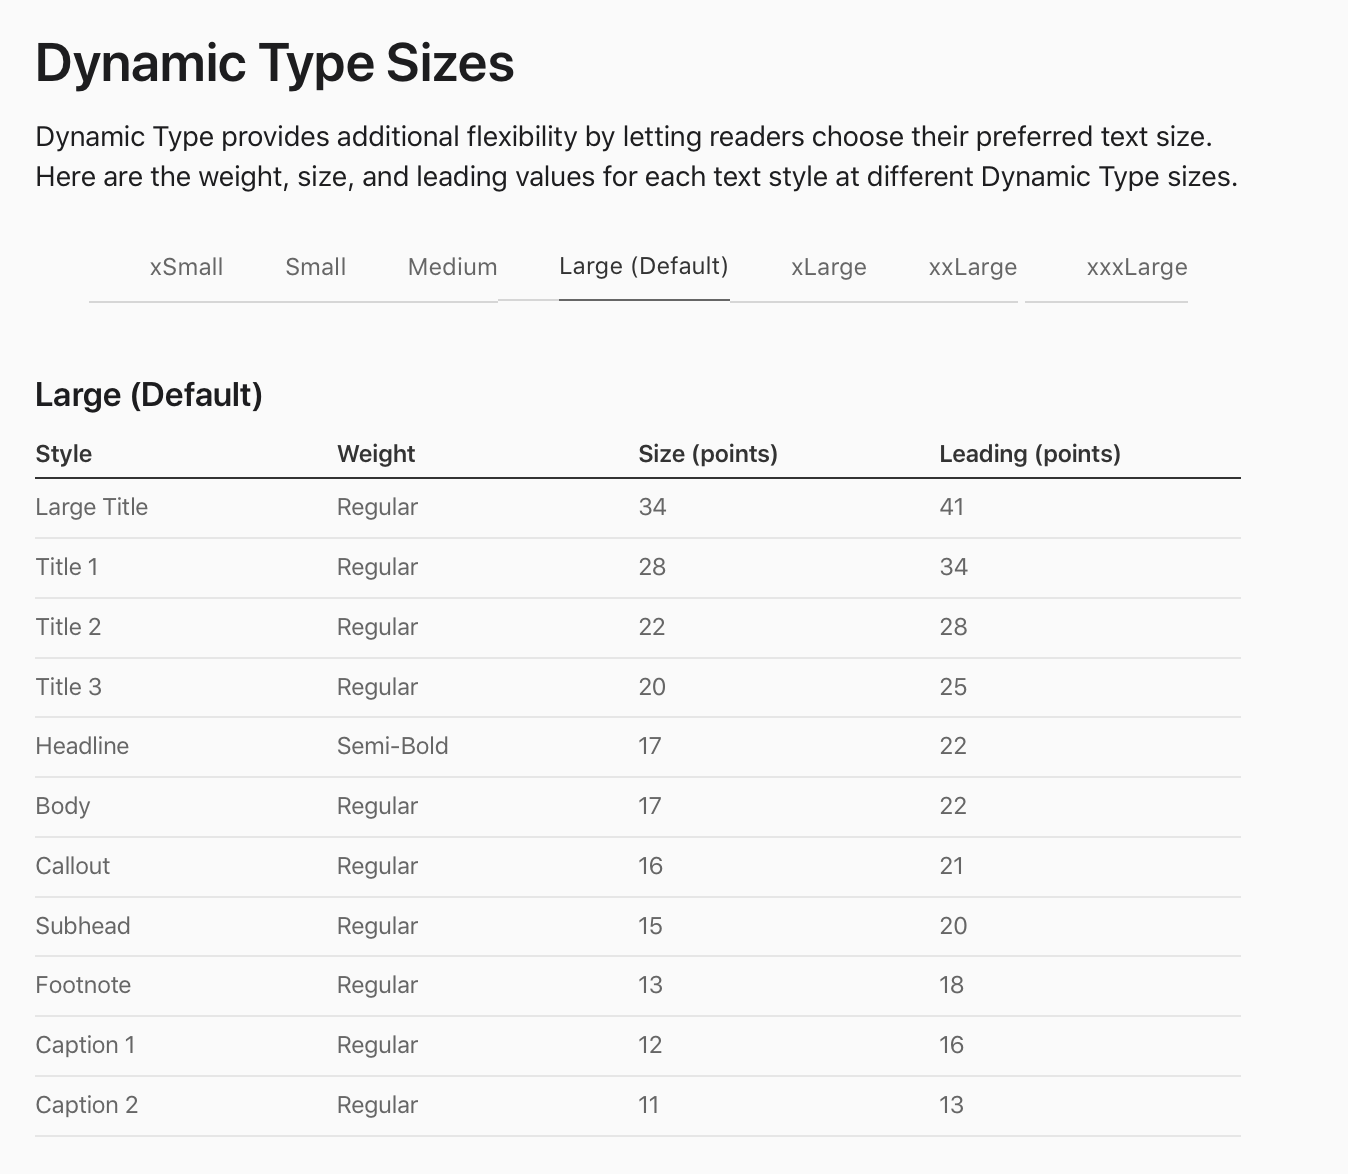
Task: Click the Style column header
Action: [x=64, y=454]
